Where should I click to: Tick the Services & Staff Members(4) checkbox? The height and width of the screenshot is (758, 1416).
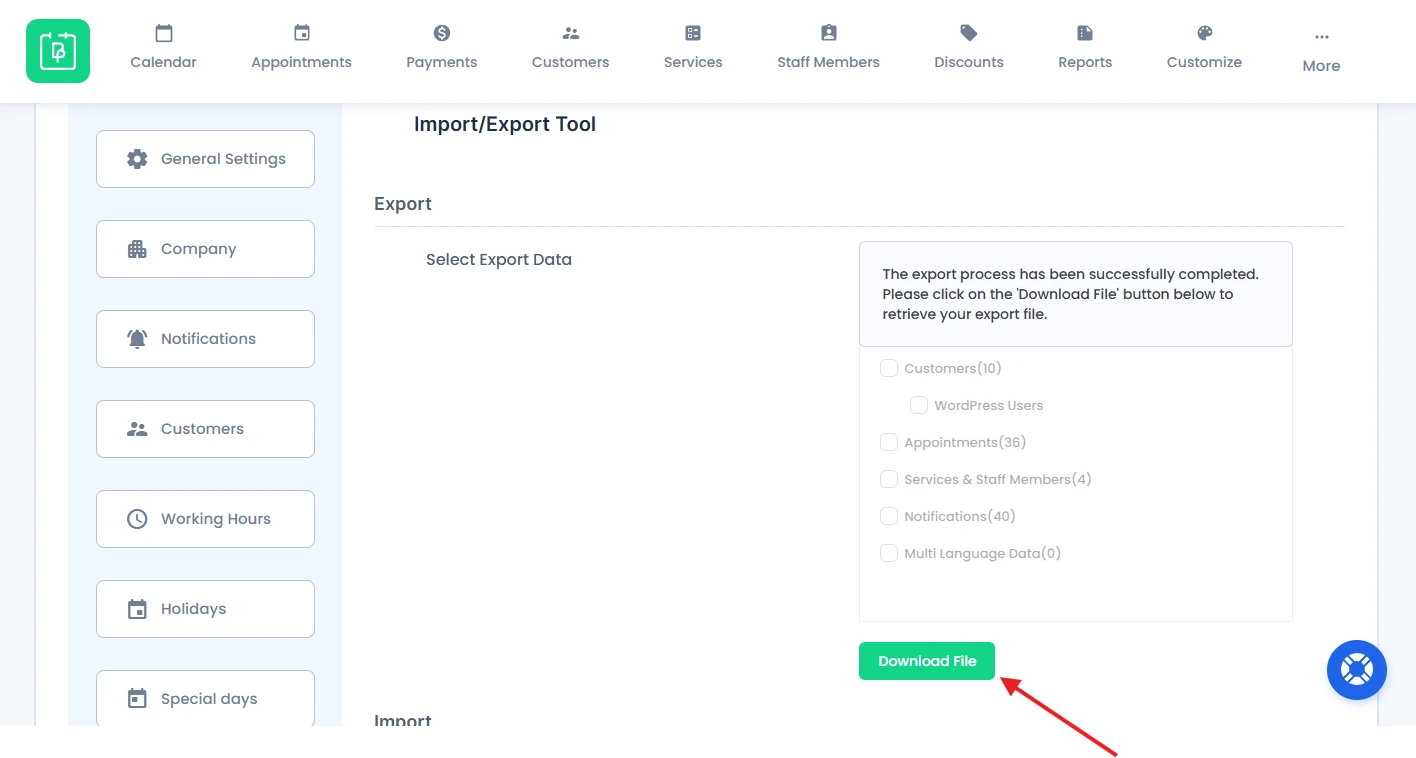pos(889,479)
